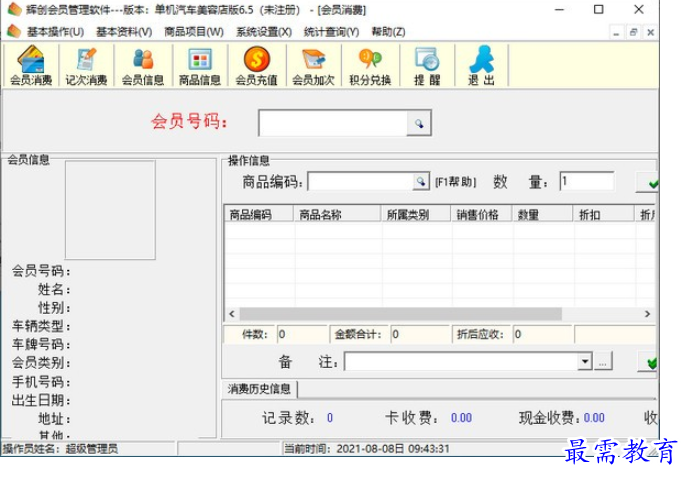686x483 pixels.
Task: Select the 消费历史信息 tab
Action: 259,389
